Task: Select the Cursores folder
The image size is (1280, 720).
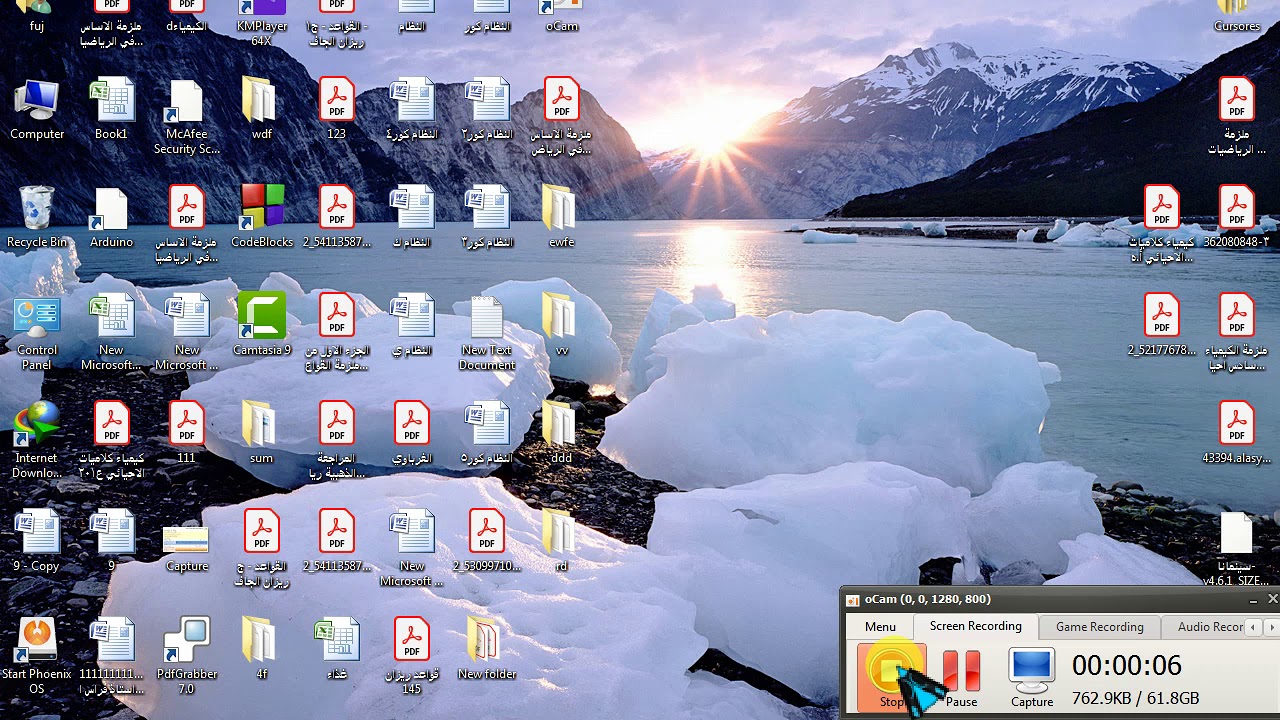Action: coord(1236,15)
